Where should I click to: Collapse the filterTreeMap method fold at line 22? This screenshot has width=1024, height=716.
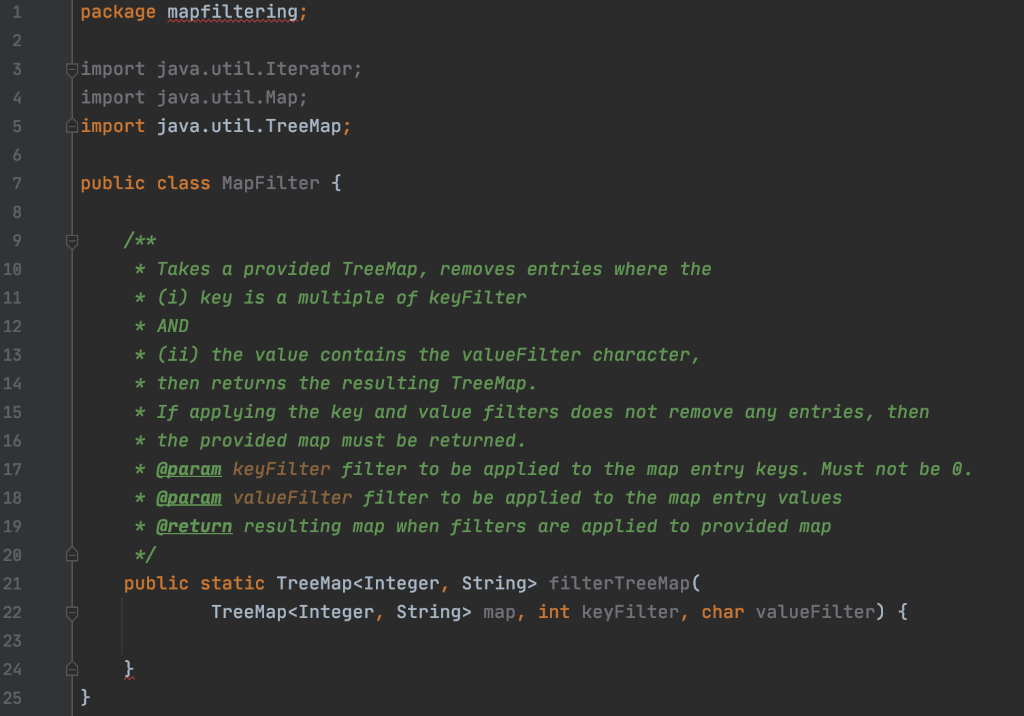click(x=72, y=612)
